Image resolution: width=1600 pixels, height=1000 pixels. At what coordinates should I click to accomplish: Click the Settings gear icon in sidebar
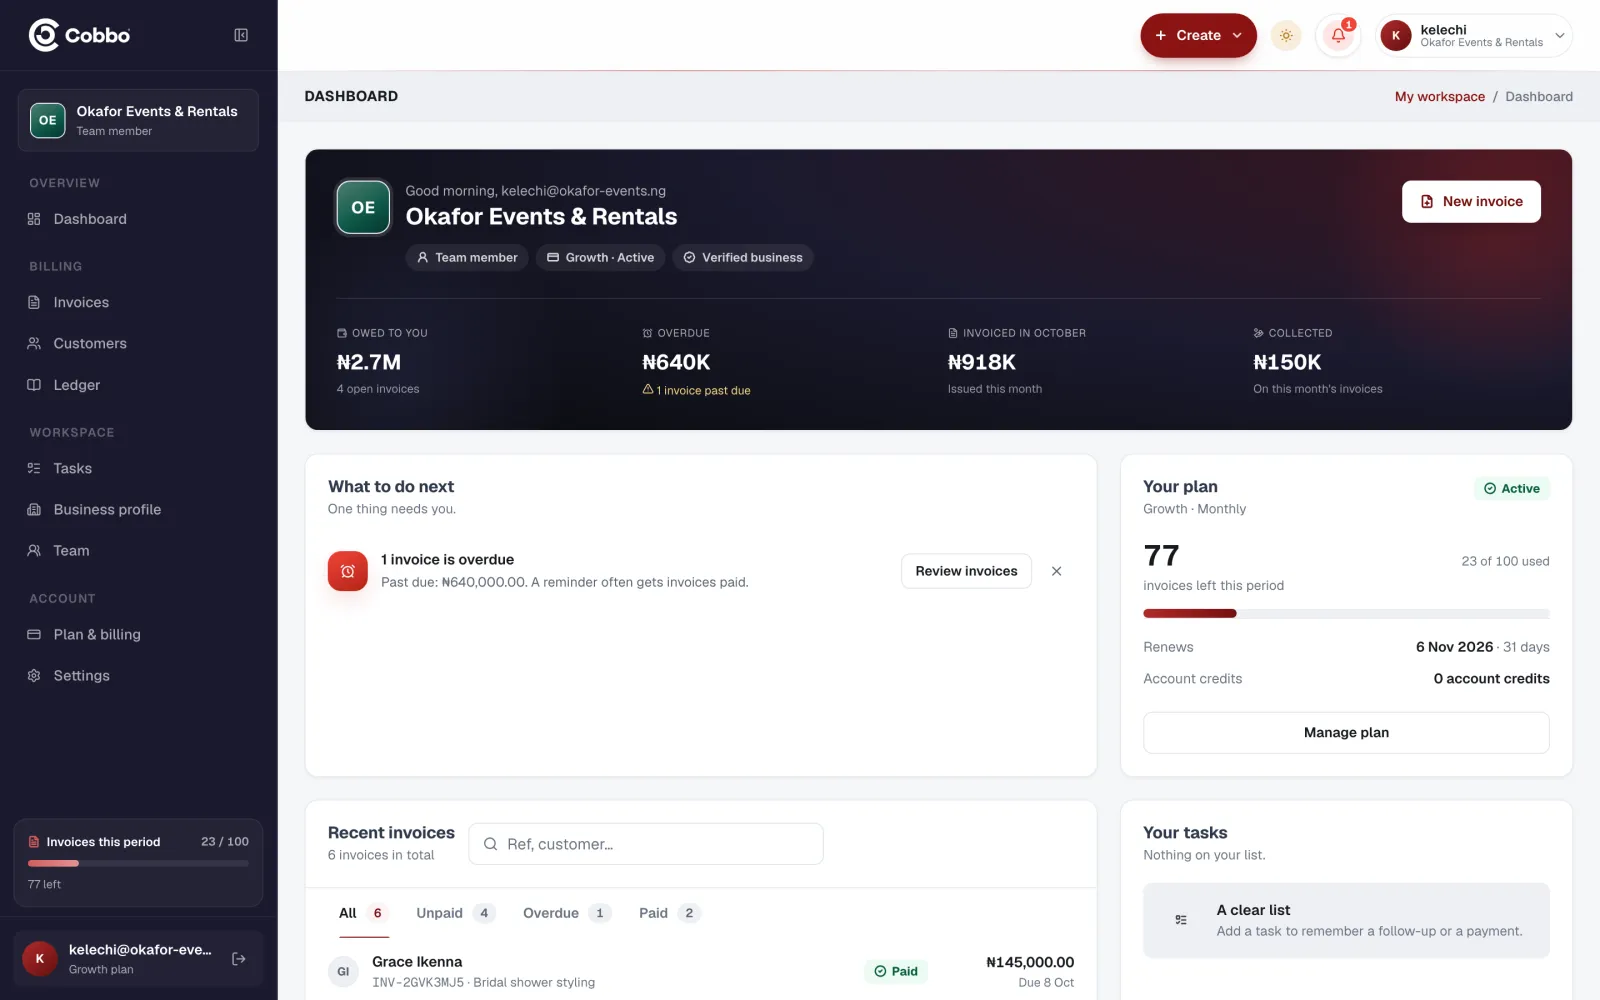coord(34,676)
